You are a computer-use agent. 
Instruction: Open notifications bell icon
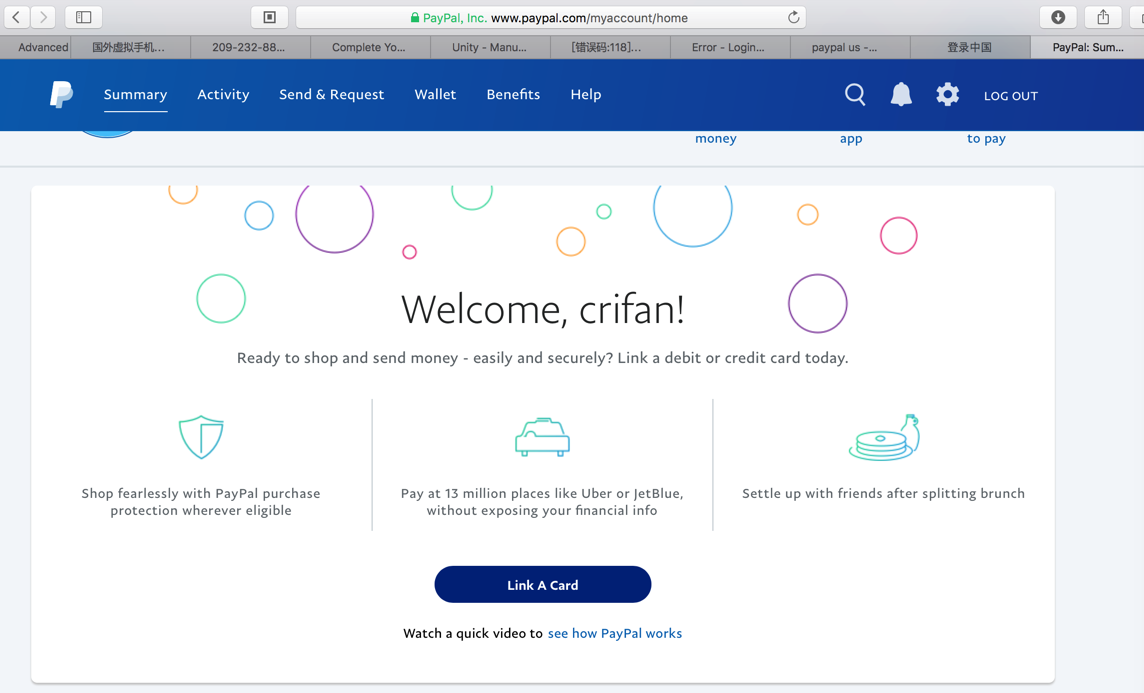901,94
